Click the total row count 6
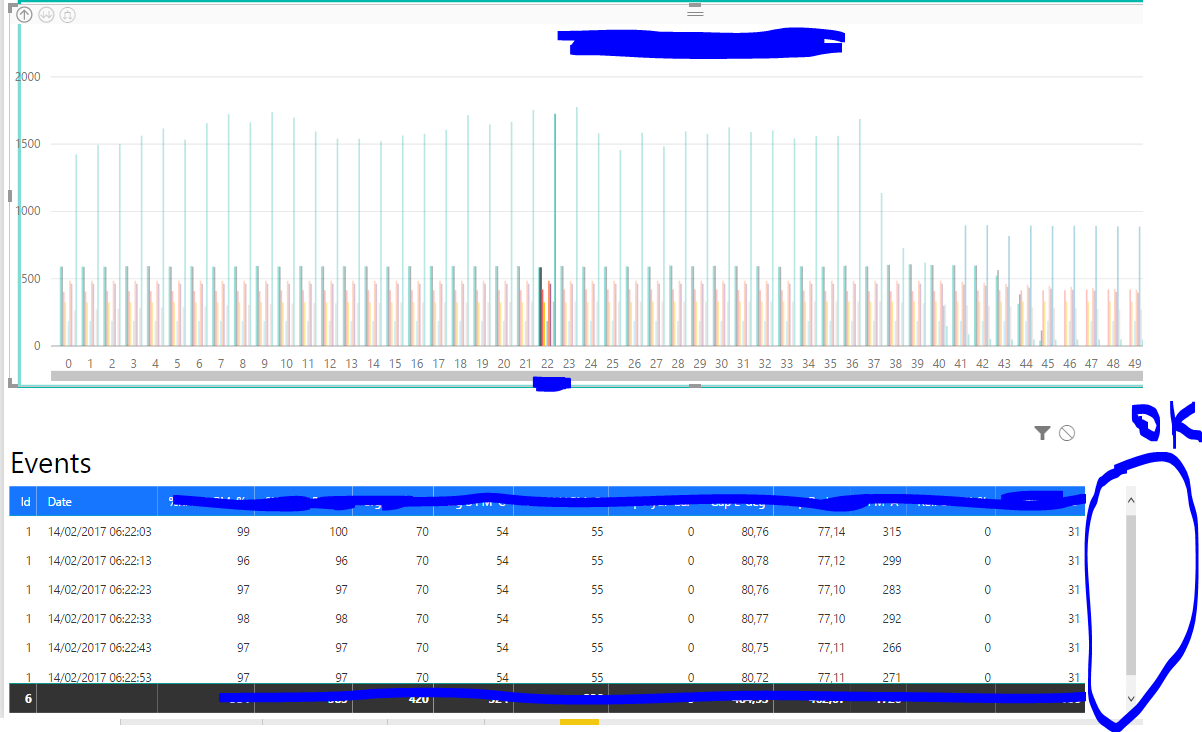Image resolution: width=1202 pixels, height=732 pixels. [x=28, y=699]
